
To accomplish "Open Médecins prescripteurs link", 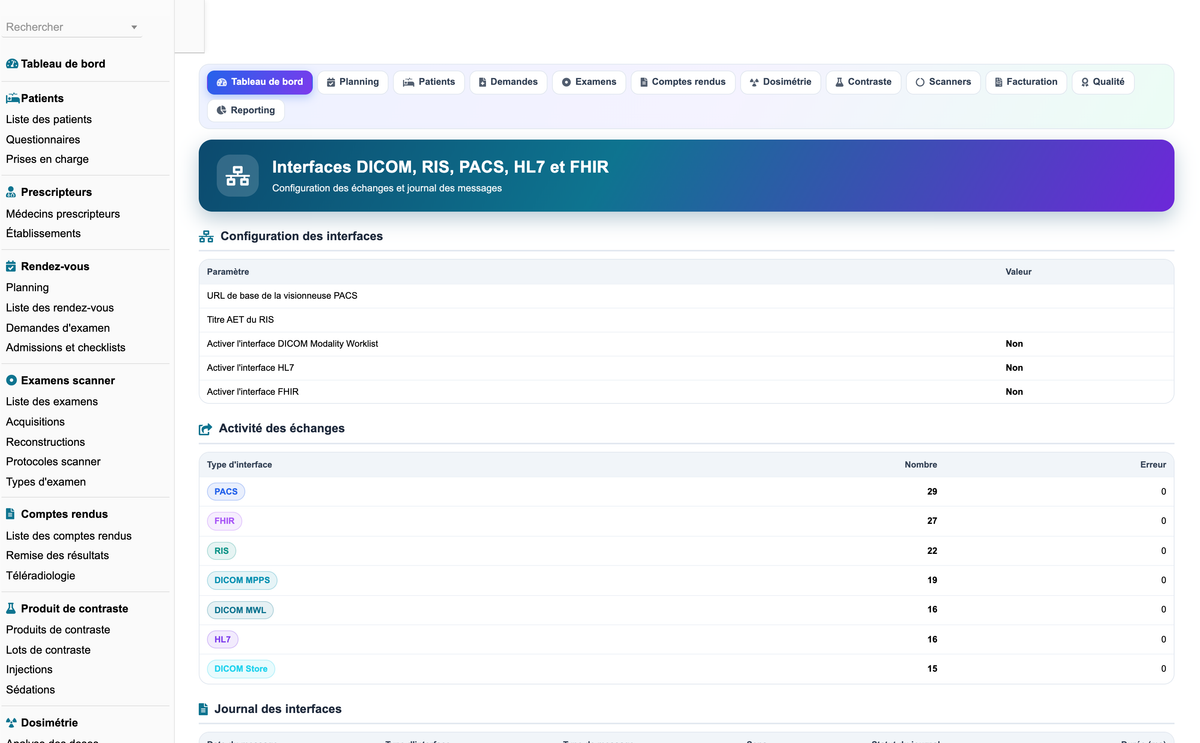I will (x=63, y=214).
